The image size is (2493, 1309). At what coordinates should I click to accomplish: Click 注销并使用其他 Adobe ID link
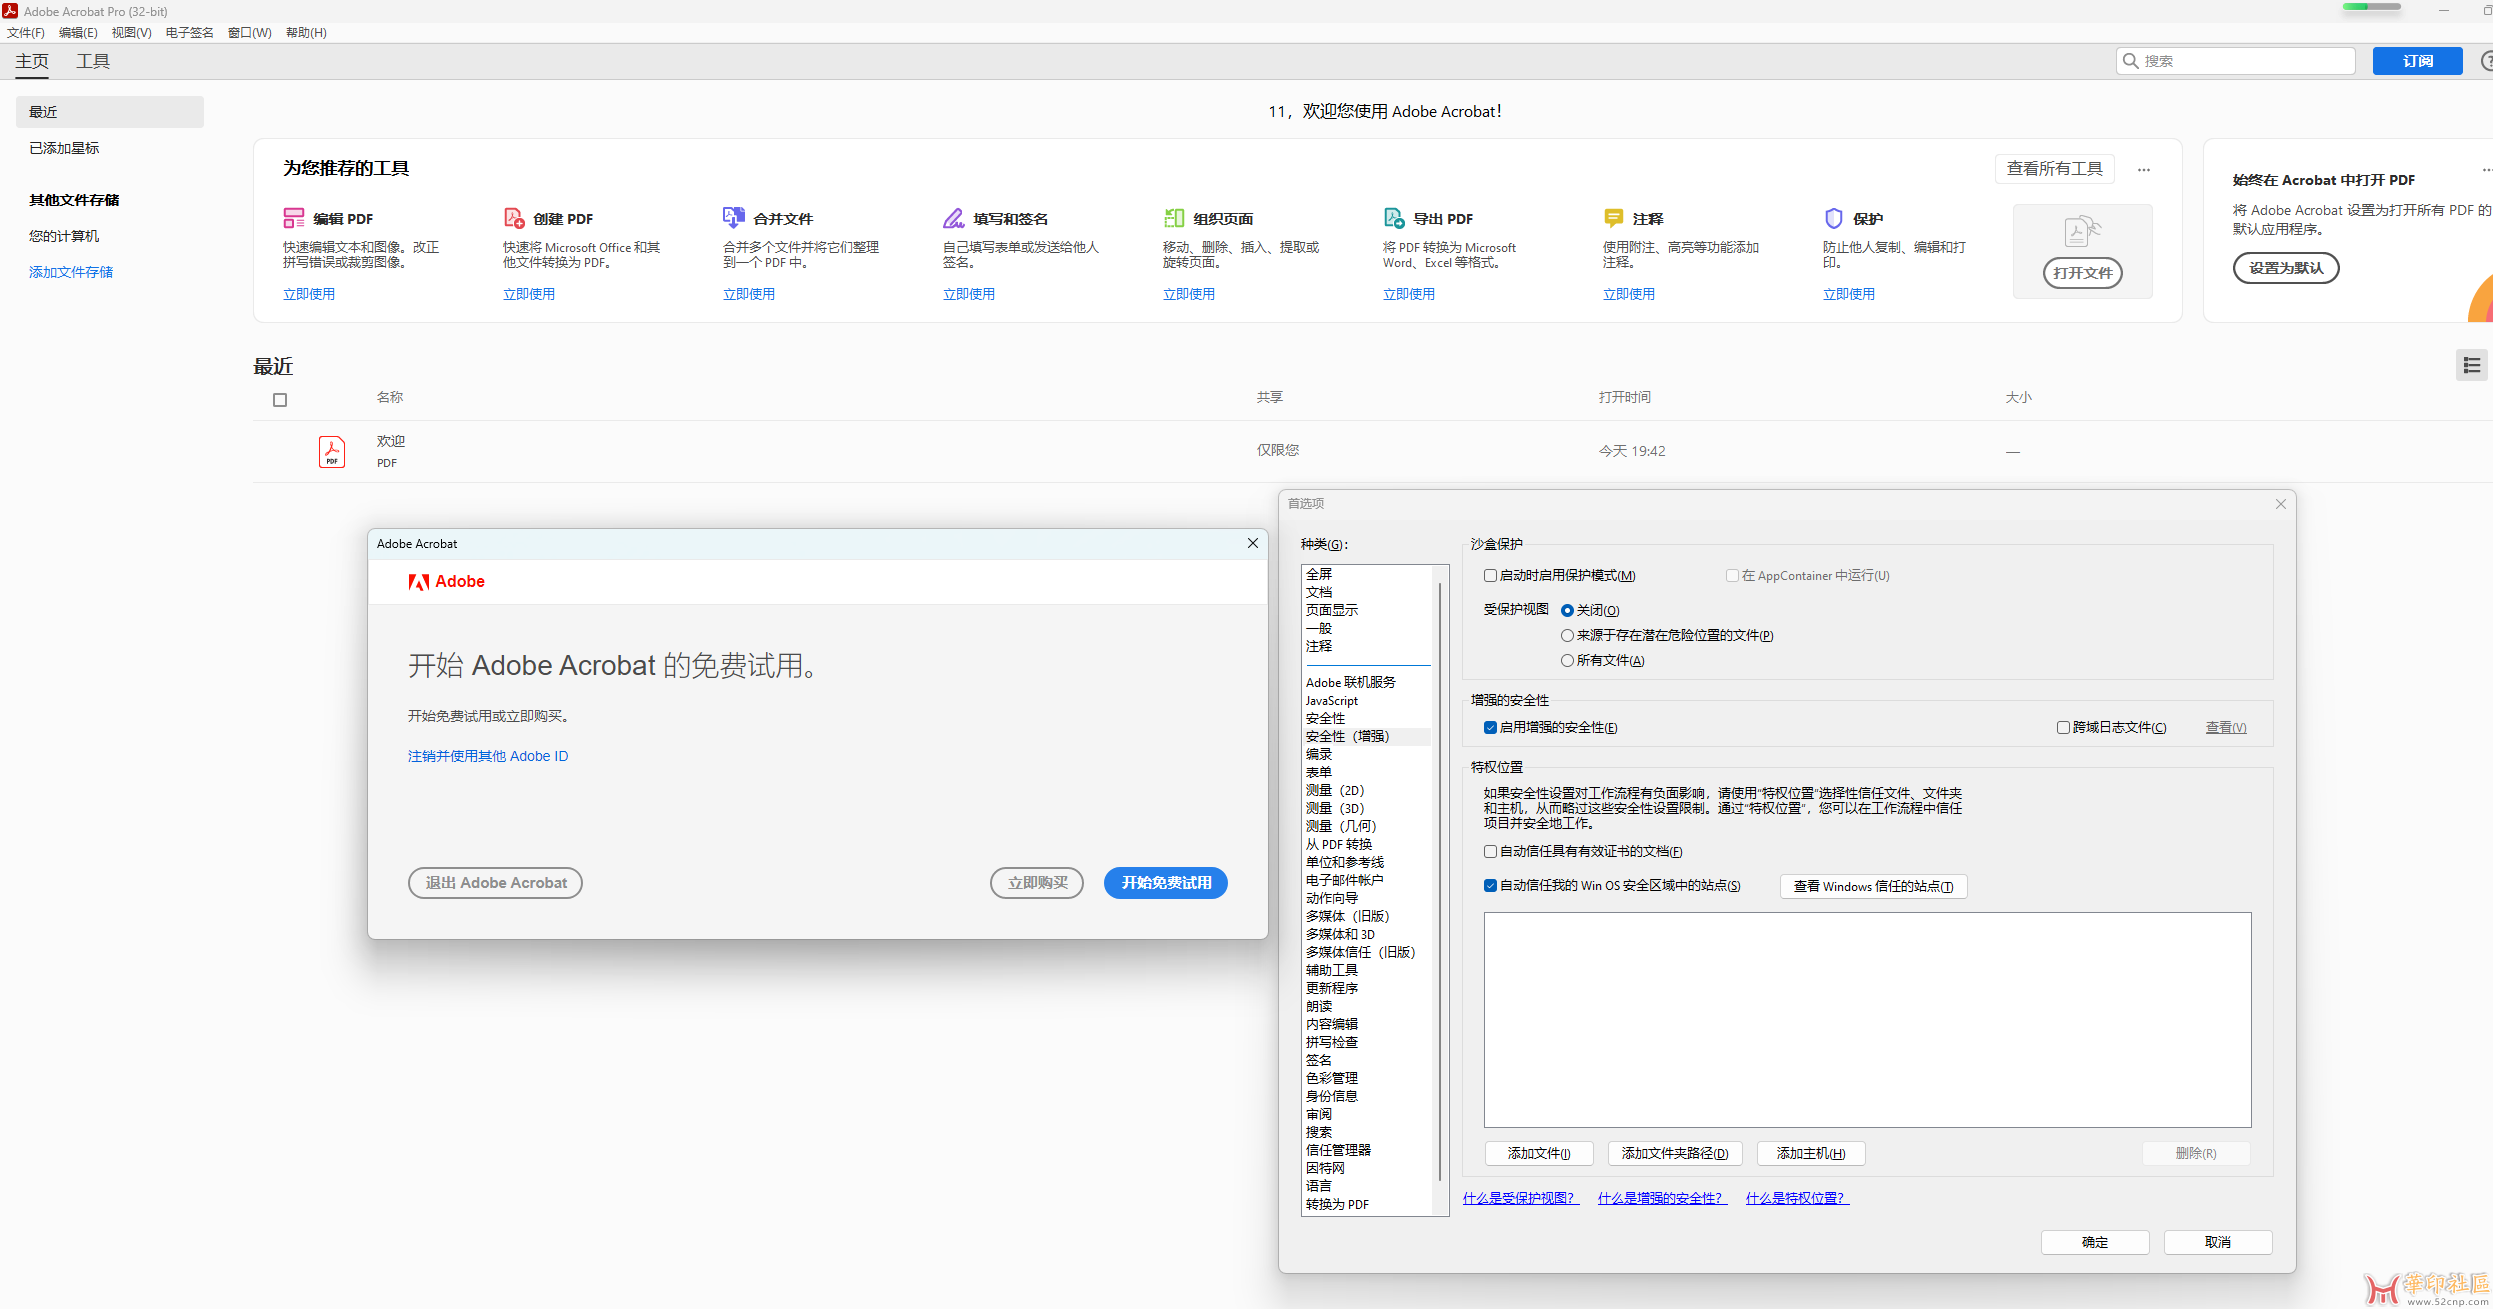[488, 756]
